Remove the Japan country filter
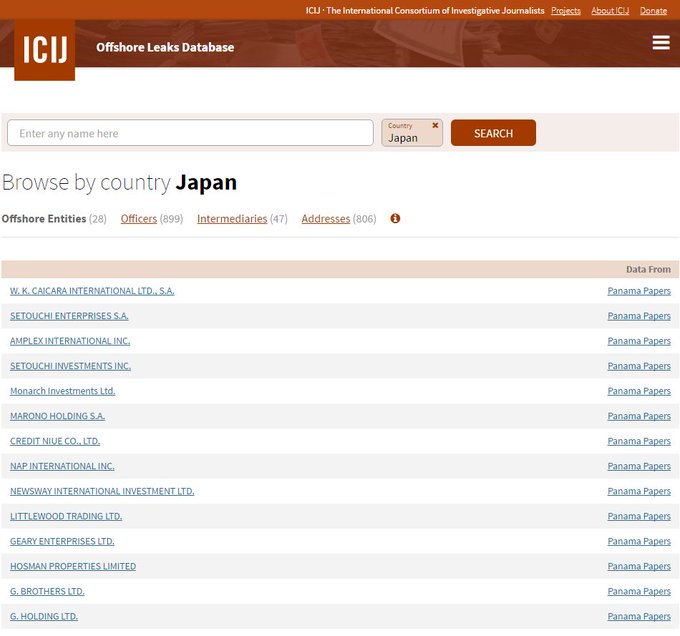Viewport: 680px width, 636px height. (x=435, y=125)
